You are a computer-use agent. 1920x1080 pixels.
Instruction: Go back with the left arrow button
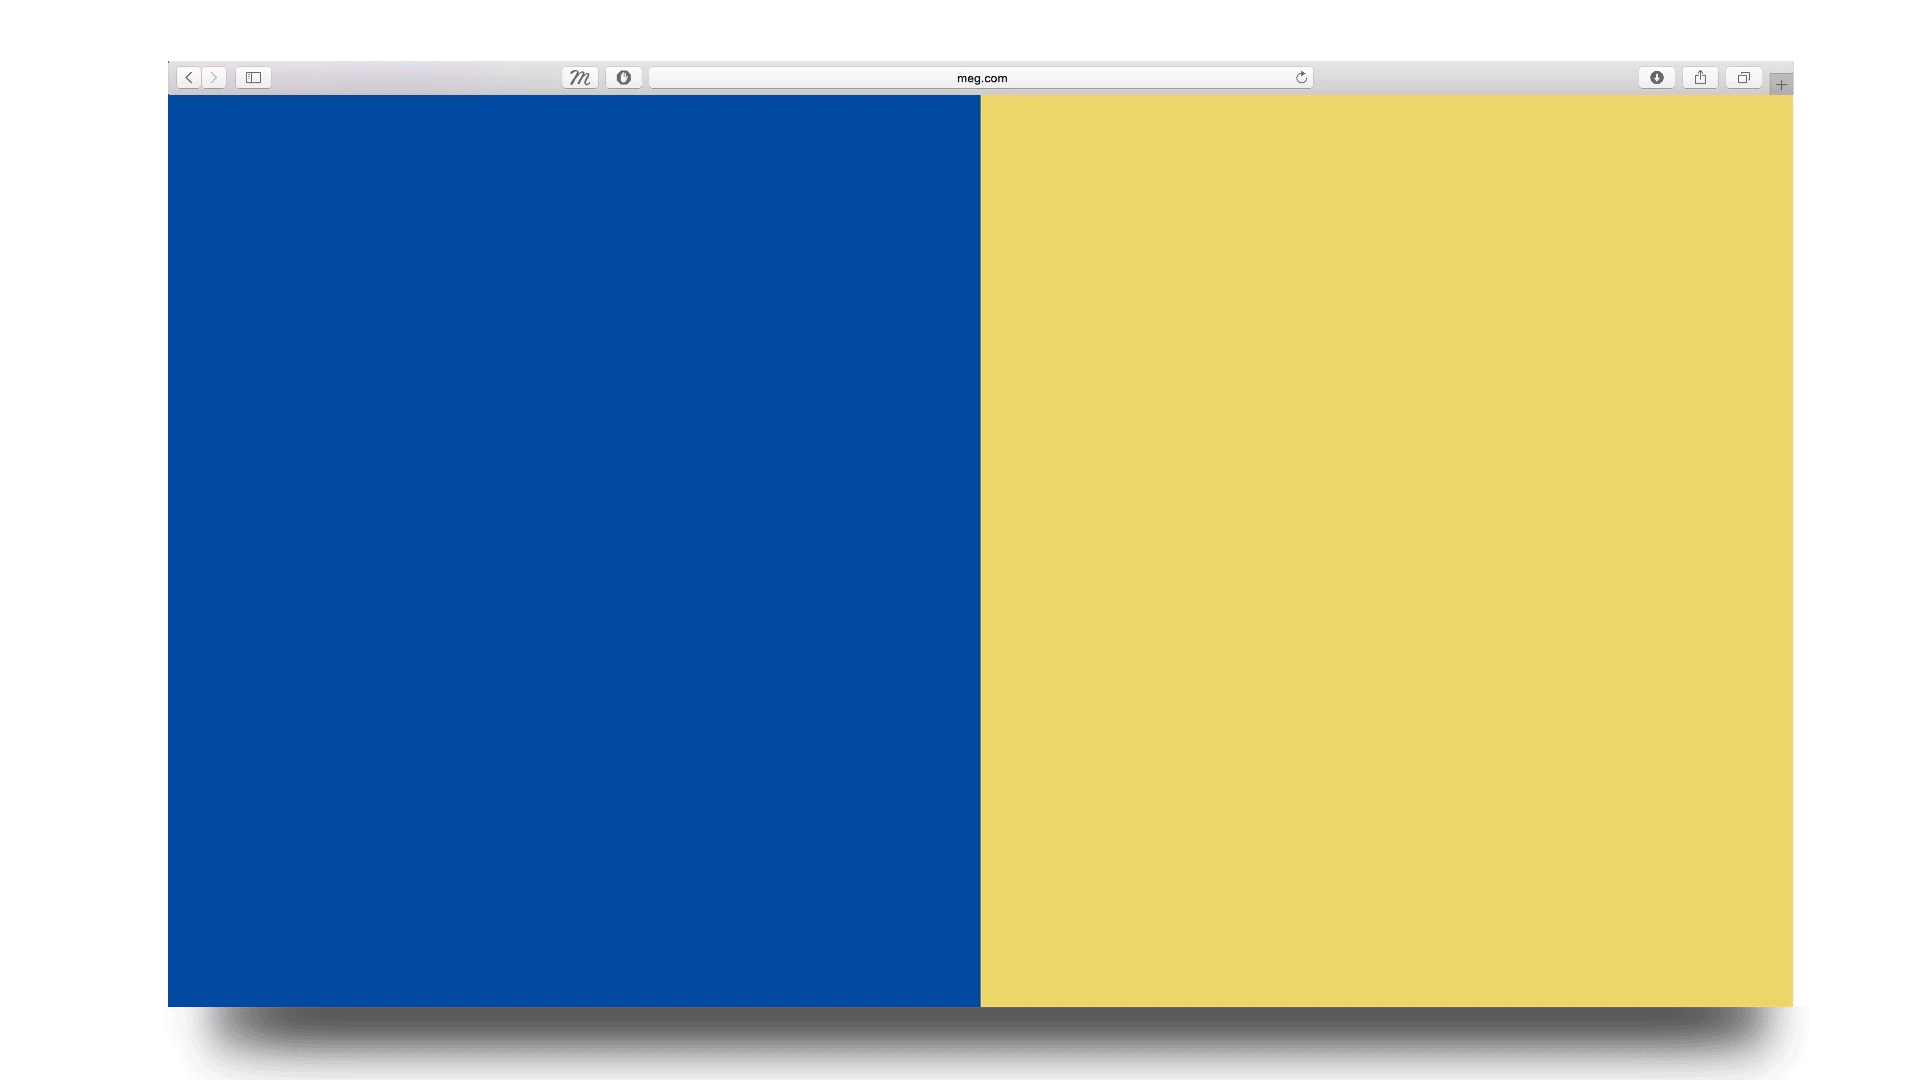[x=189, y=78]
